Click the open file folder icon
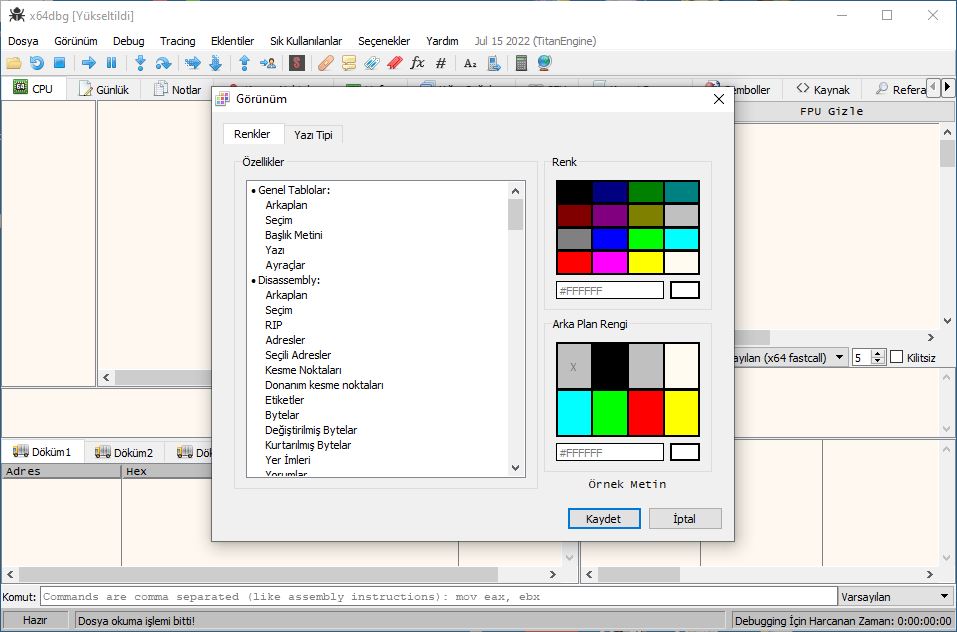 coord(13,63)
